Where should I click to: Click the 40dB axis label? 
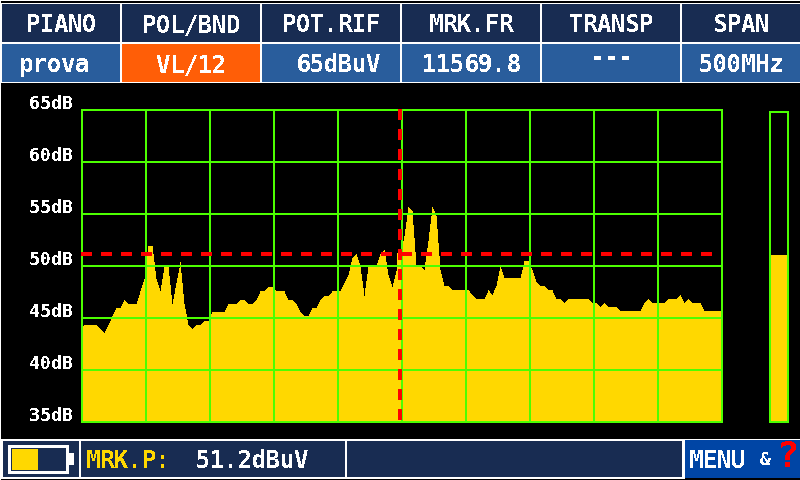pos(51,363)
